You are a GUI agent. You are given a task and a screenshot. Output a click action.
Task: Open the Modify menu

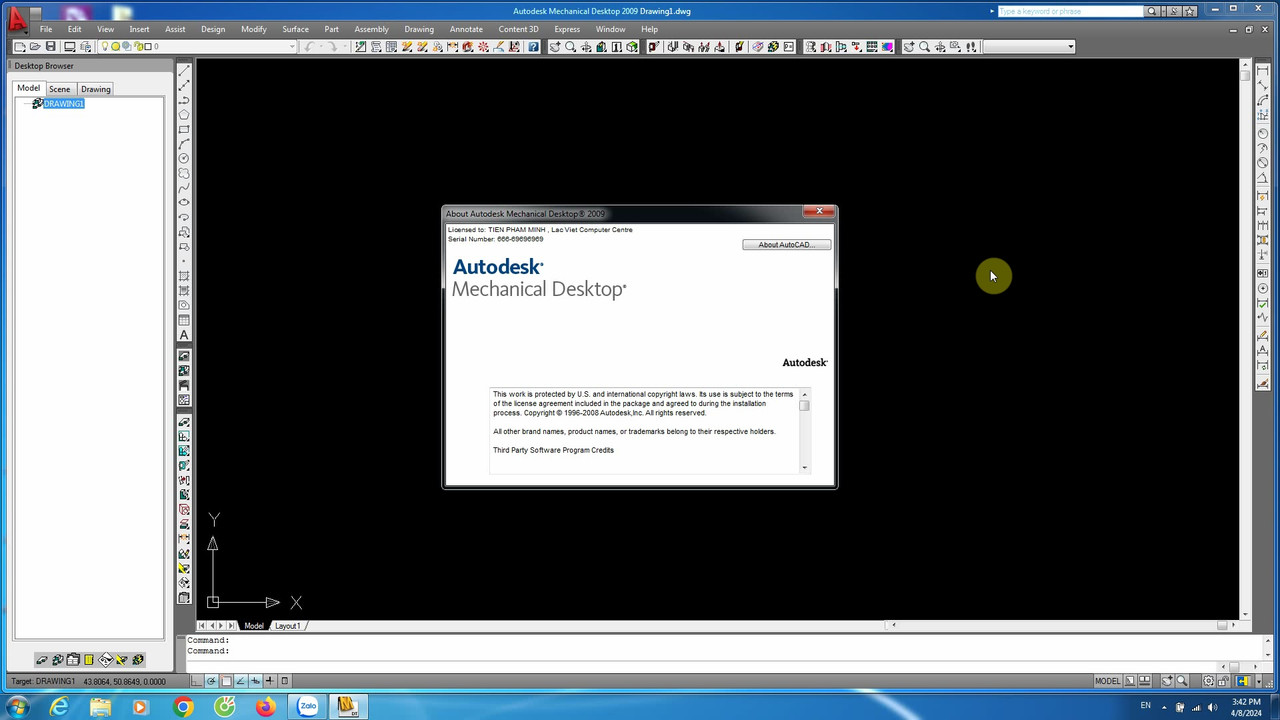254,29
